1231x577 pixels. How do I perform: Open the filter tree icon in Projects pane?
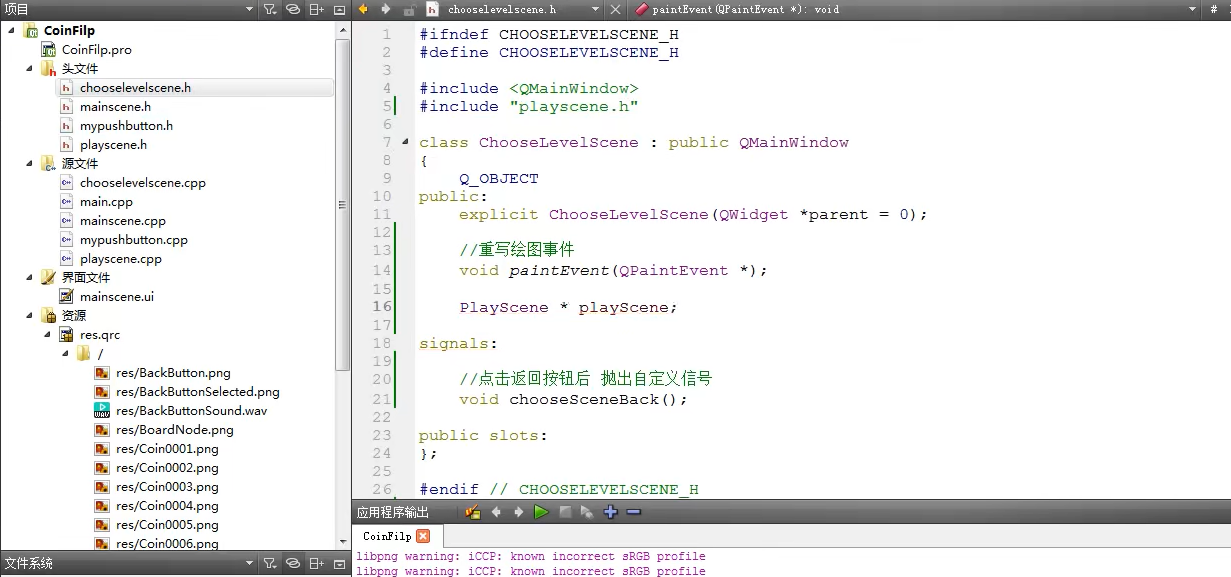[x=270, y=9]
